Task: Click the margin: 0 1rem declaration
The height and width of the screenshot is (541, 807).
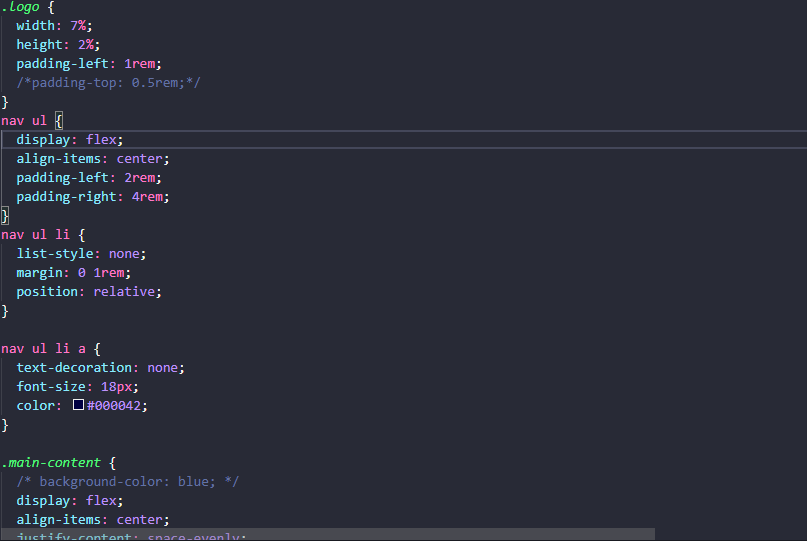Action: point(74,273)
